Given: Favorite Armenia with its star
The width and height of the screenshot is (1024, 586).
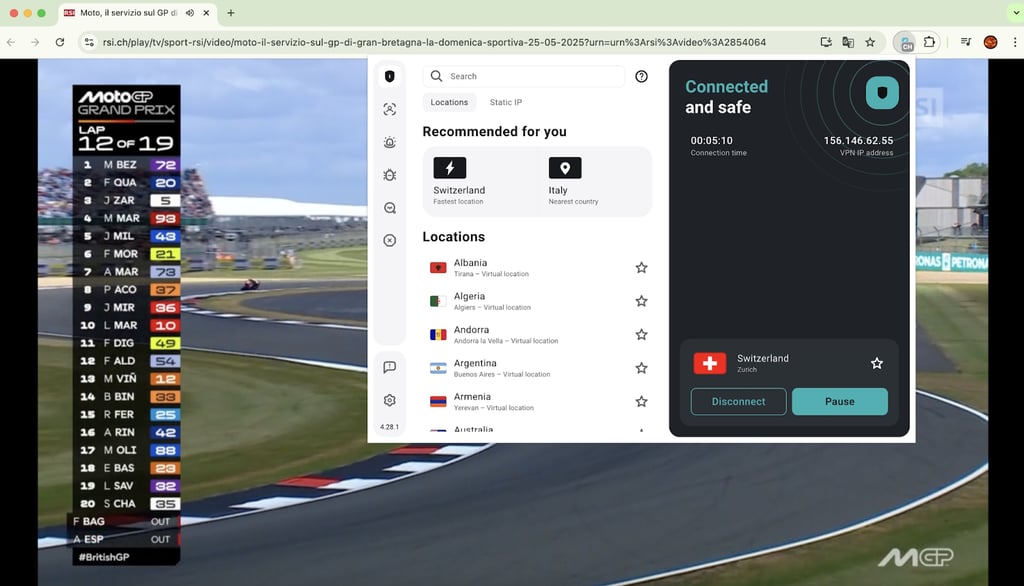Looking at the screenshot, I should pyautogui.click(x=641, y=401).
